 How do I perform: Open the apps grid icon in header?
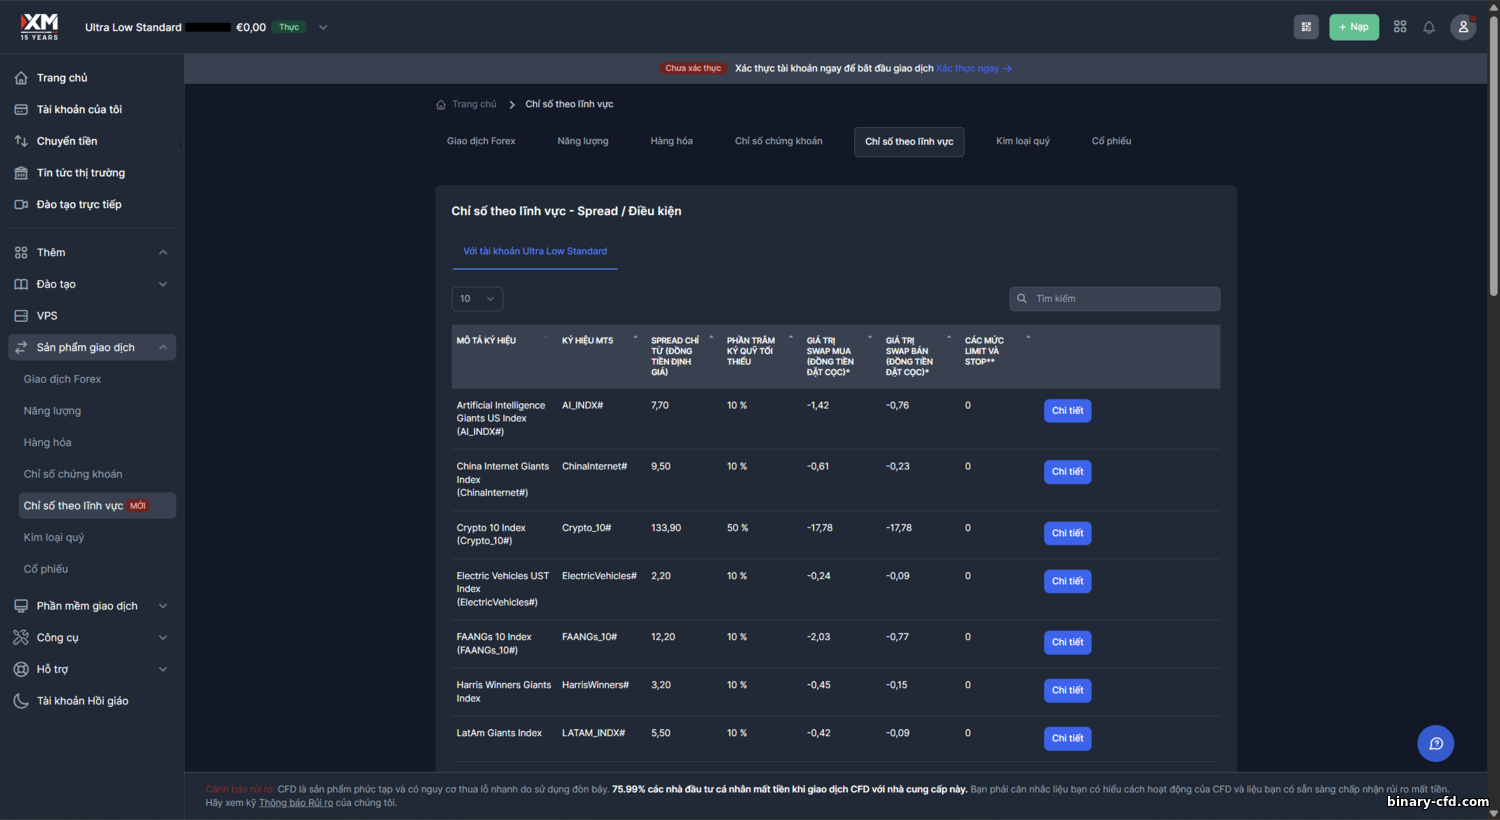(1400, 27)
